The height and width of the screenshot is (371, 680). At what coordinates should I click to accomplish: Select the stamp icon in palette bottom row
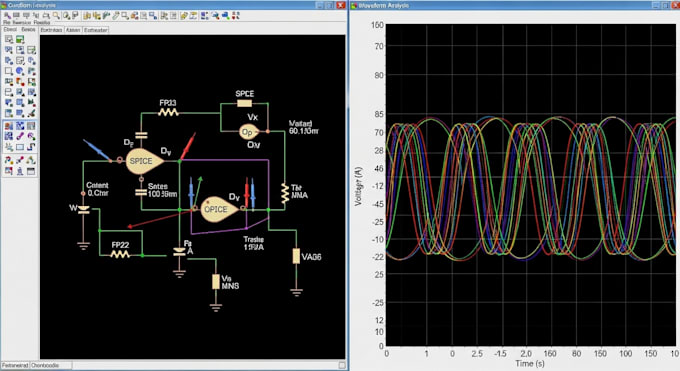pos(20,171)
